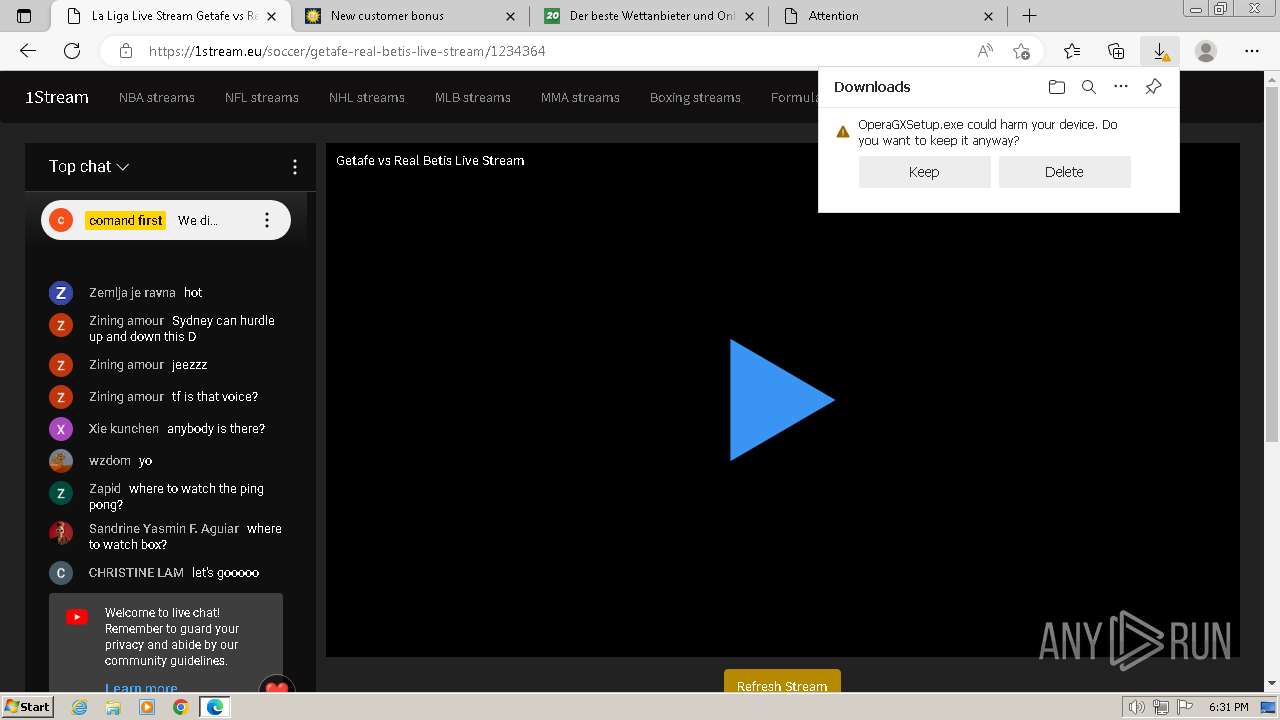
Task: Close the Attention tab
Action: pyautogui.click(x=988, y=16)
